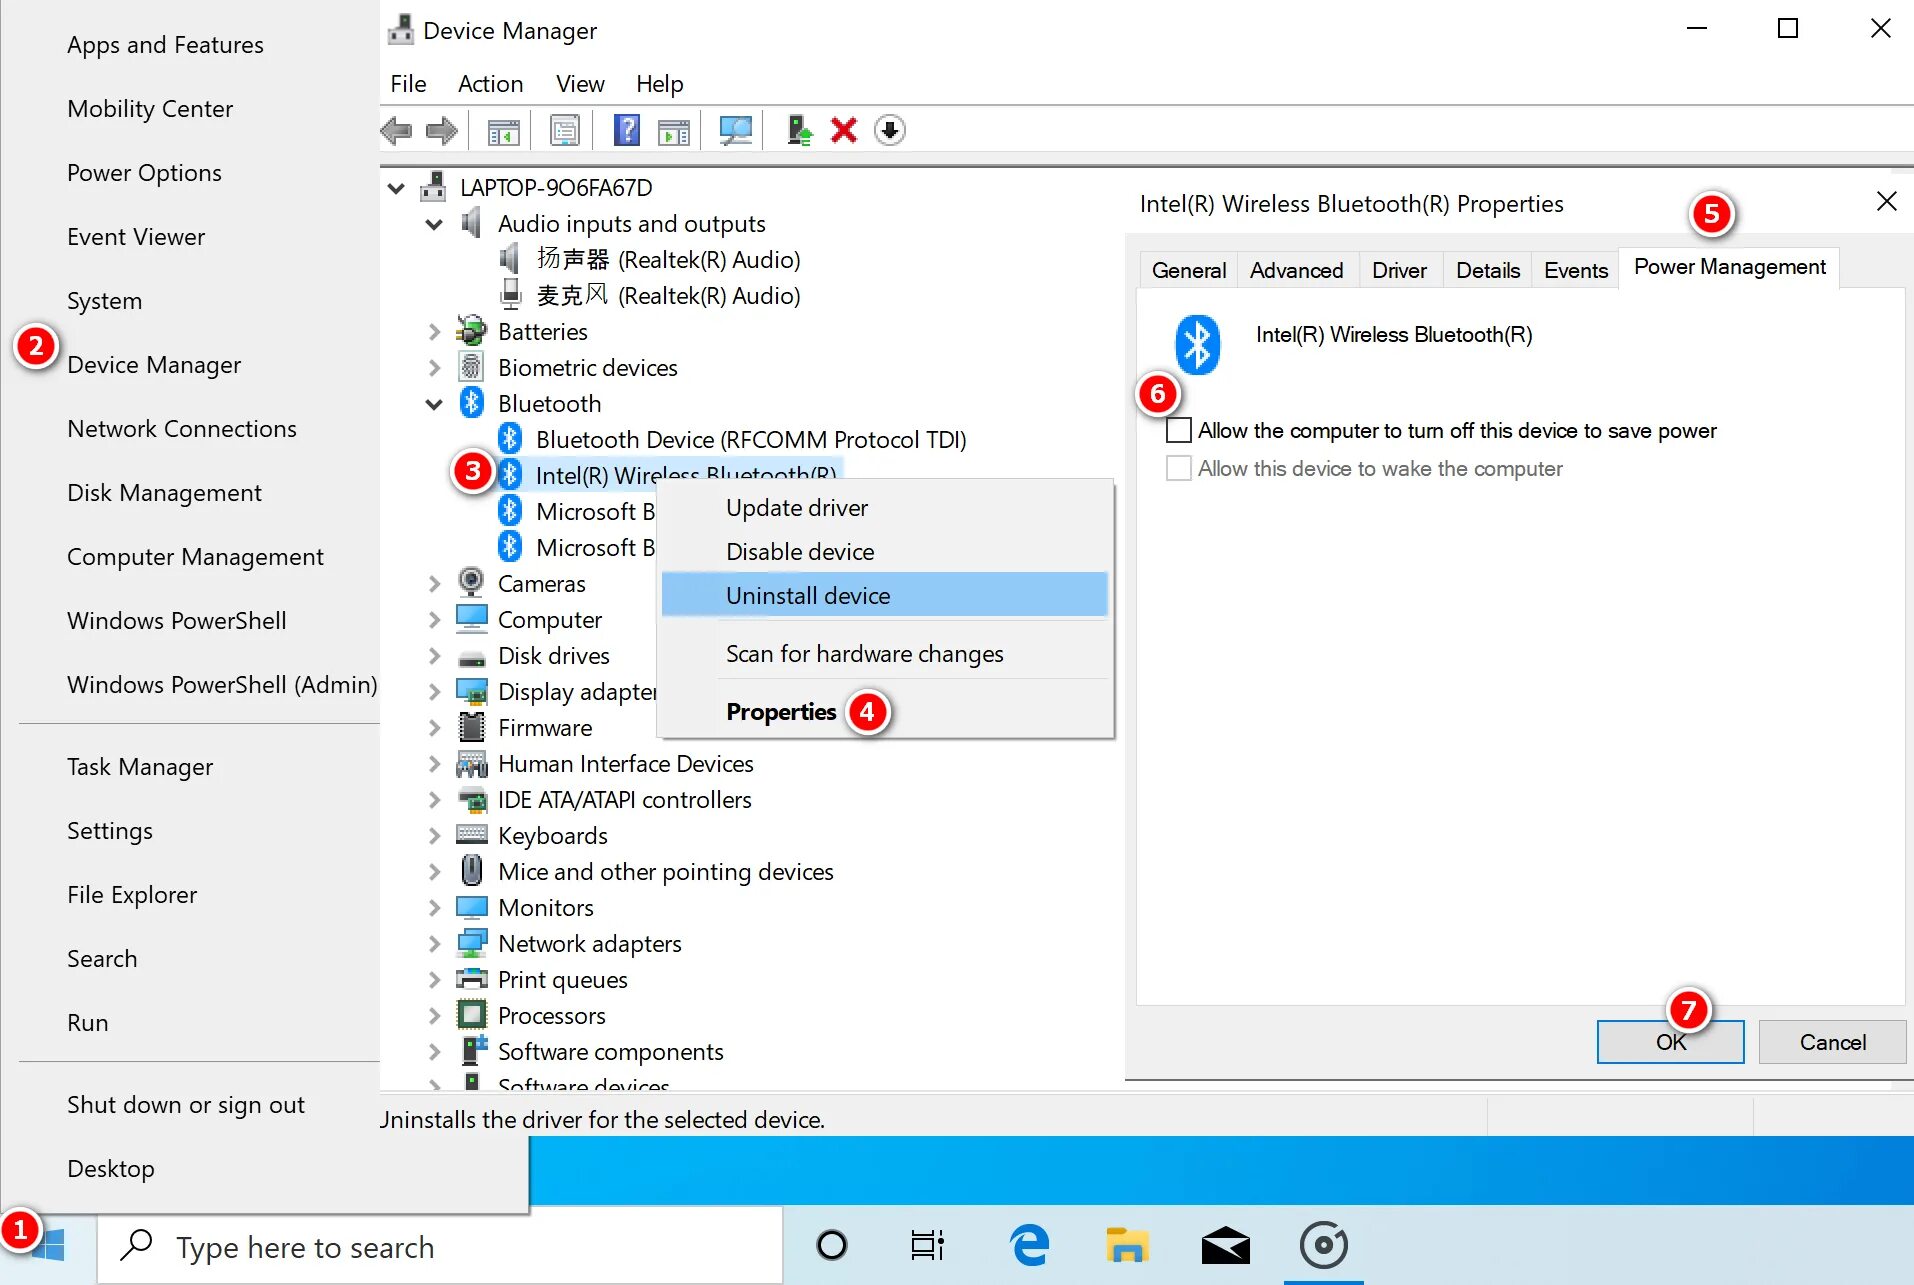Click the Properties sheet toolbar icon
Viewport: 1914px width, 1285px height.
[565, 131]
